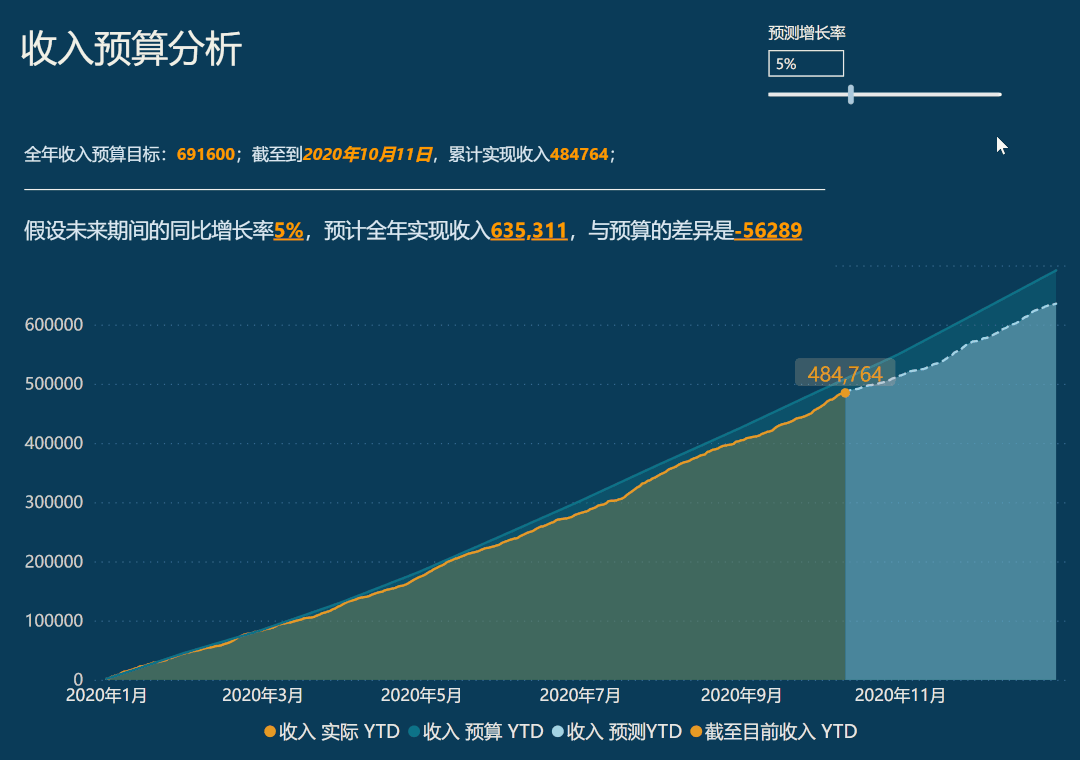Viewport: 1080px width, 760px height.
Task: Select the 收入 预算 YTD legend dot
Action: click(413, 732)
